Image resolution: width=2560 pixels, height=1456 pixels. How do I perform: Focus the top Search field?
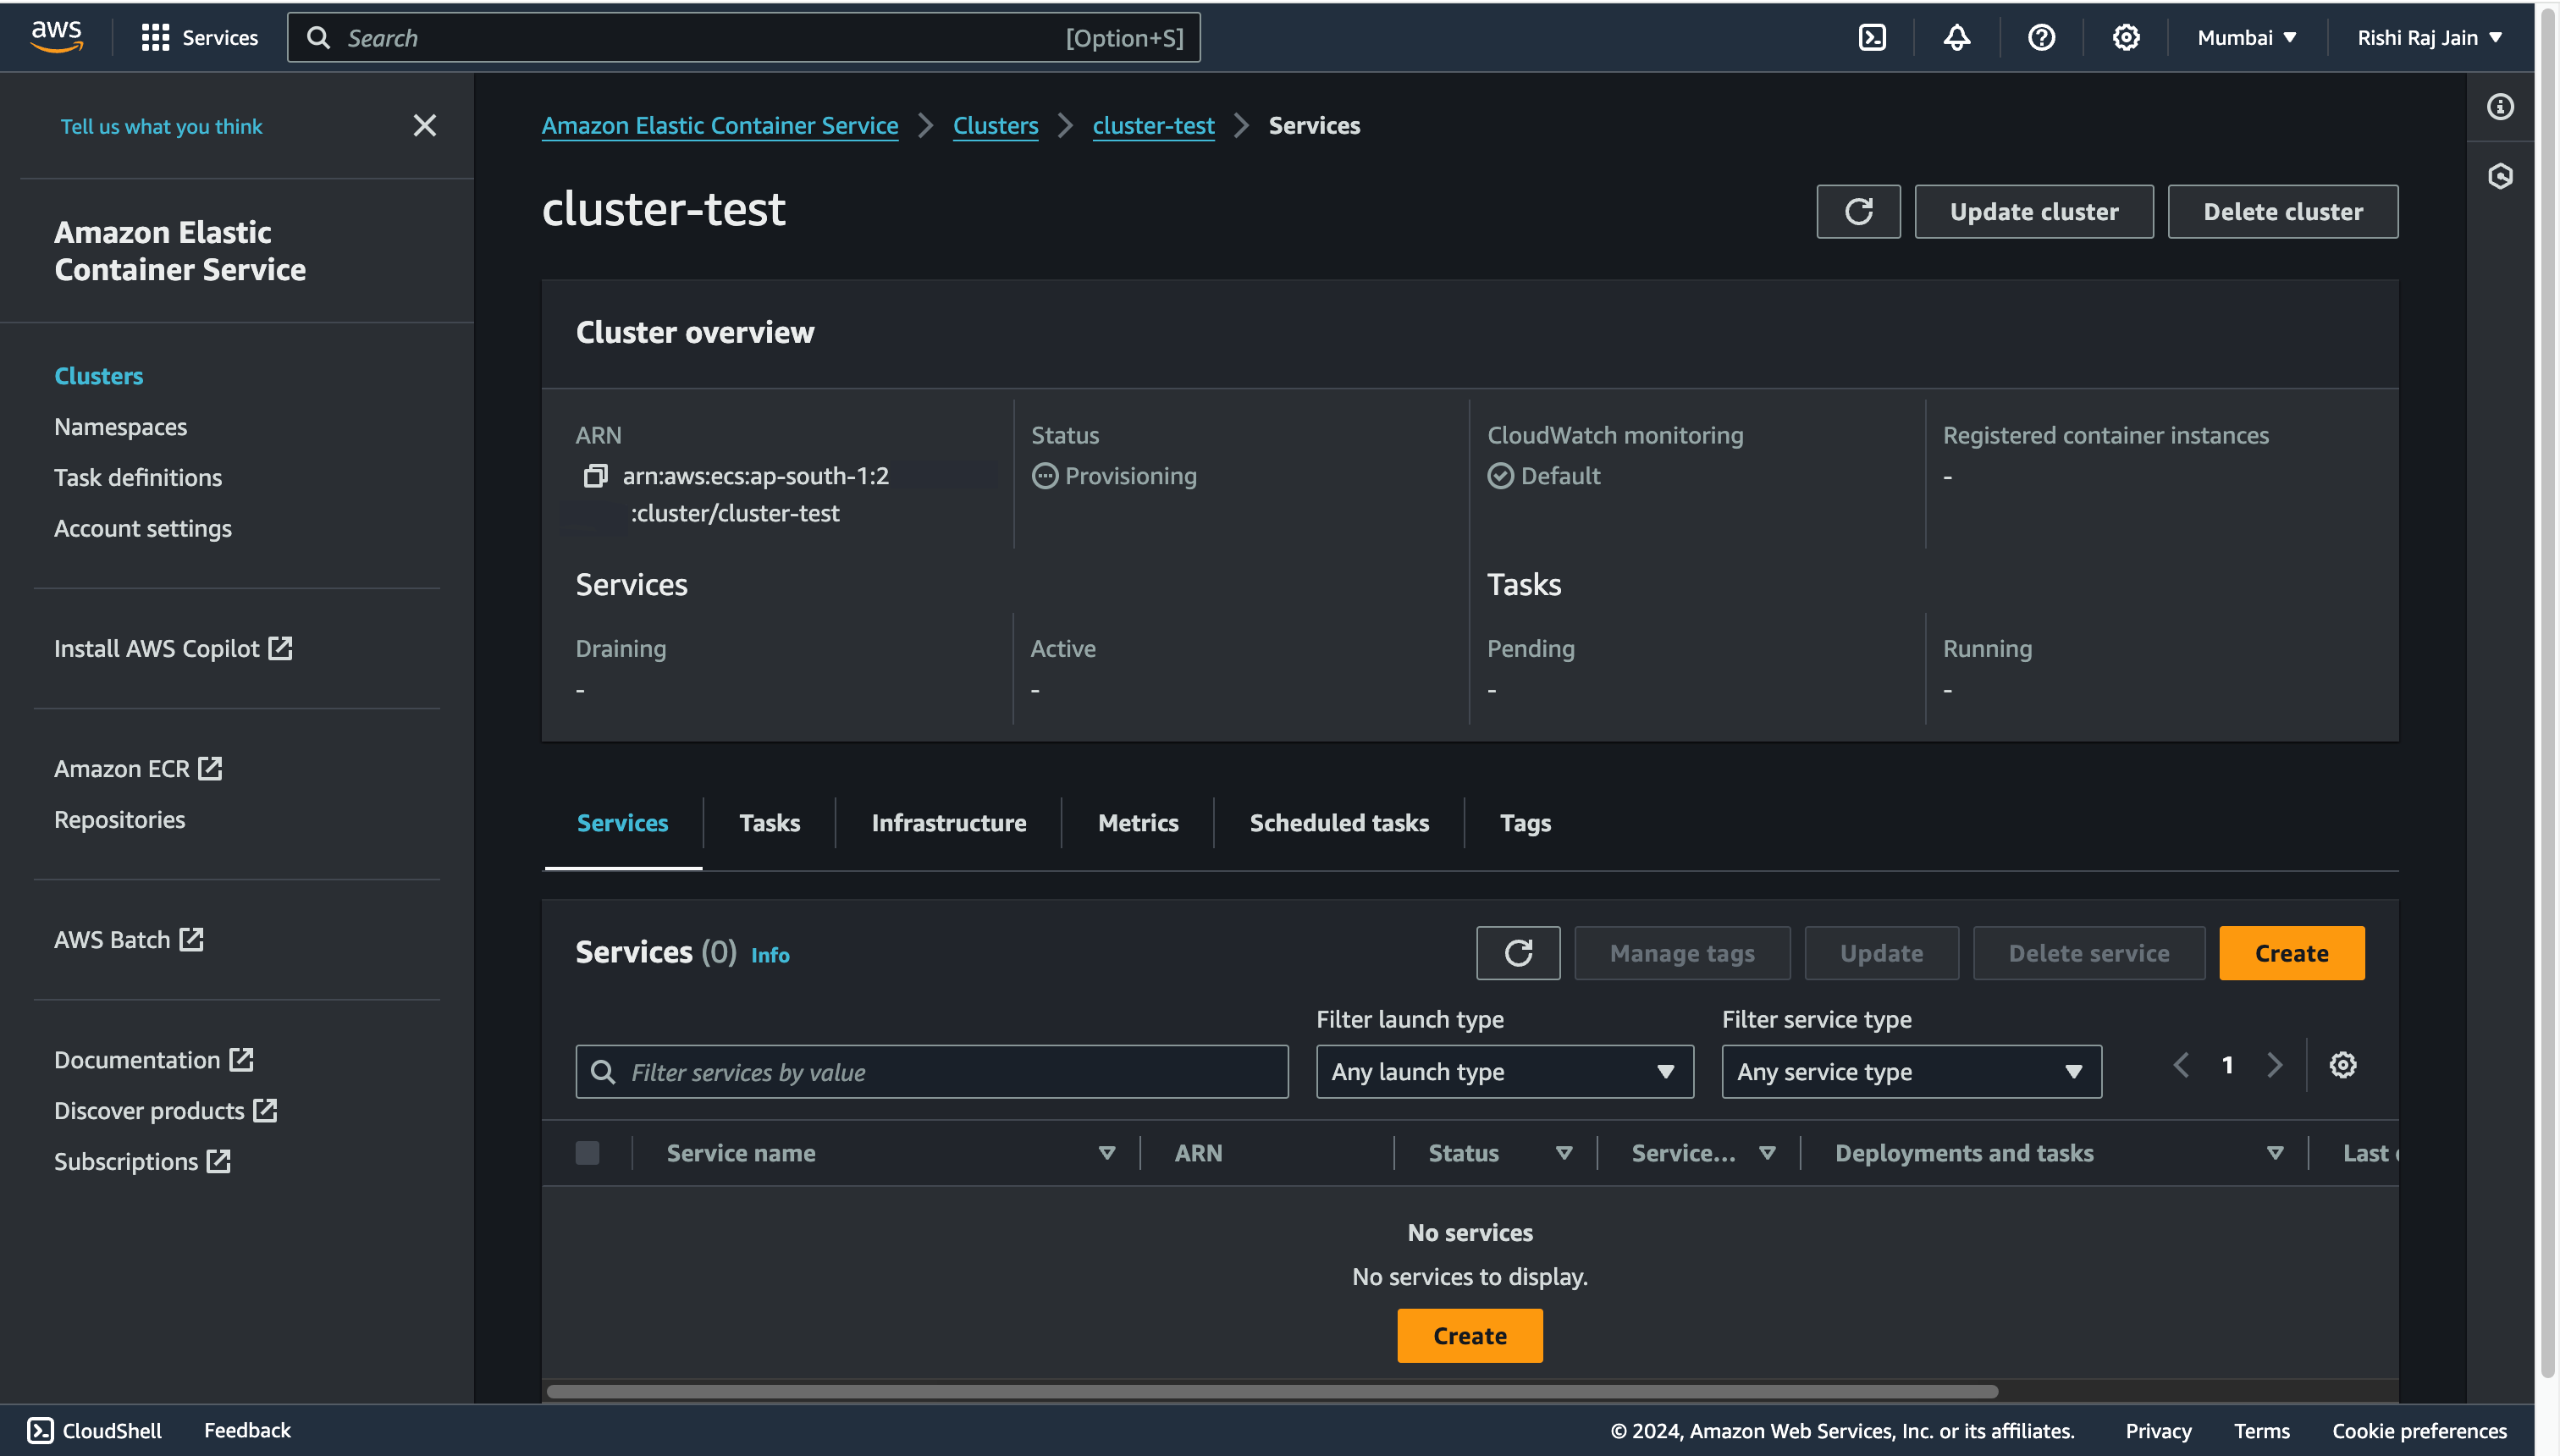click(744, 38)
